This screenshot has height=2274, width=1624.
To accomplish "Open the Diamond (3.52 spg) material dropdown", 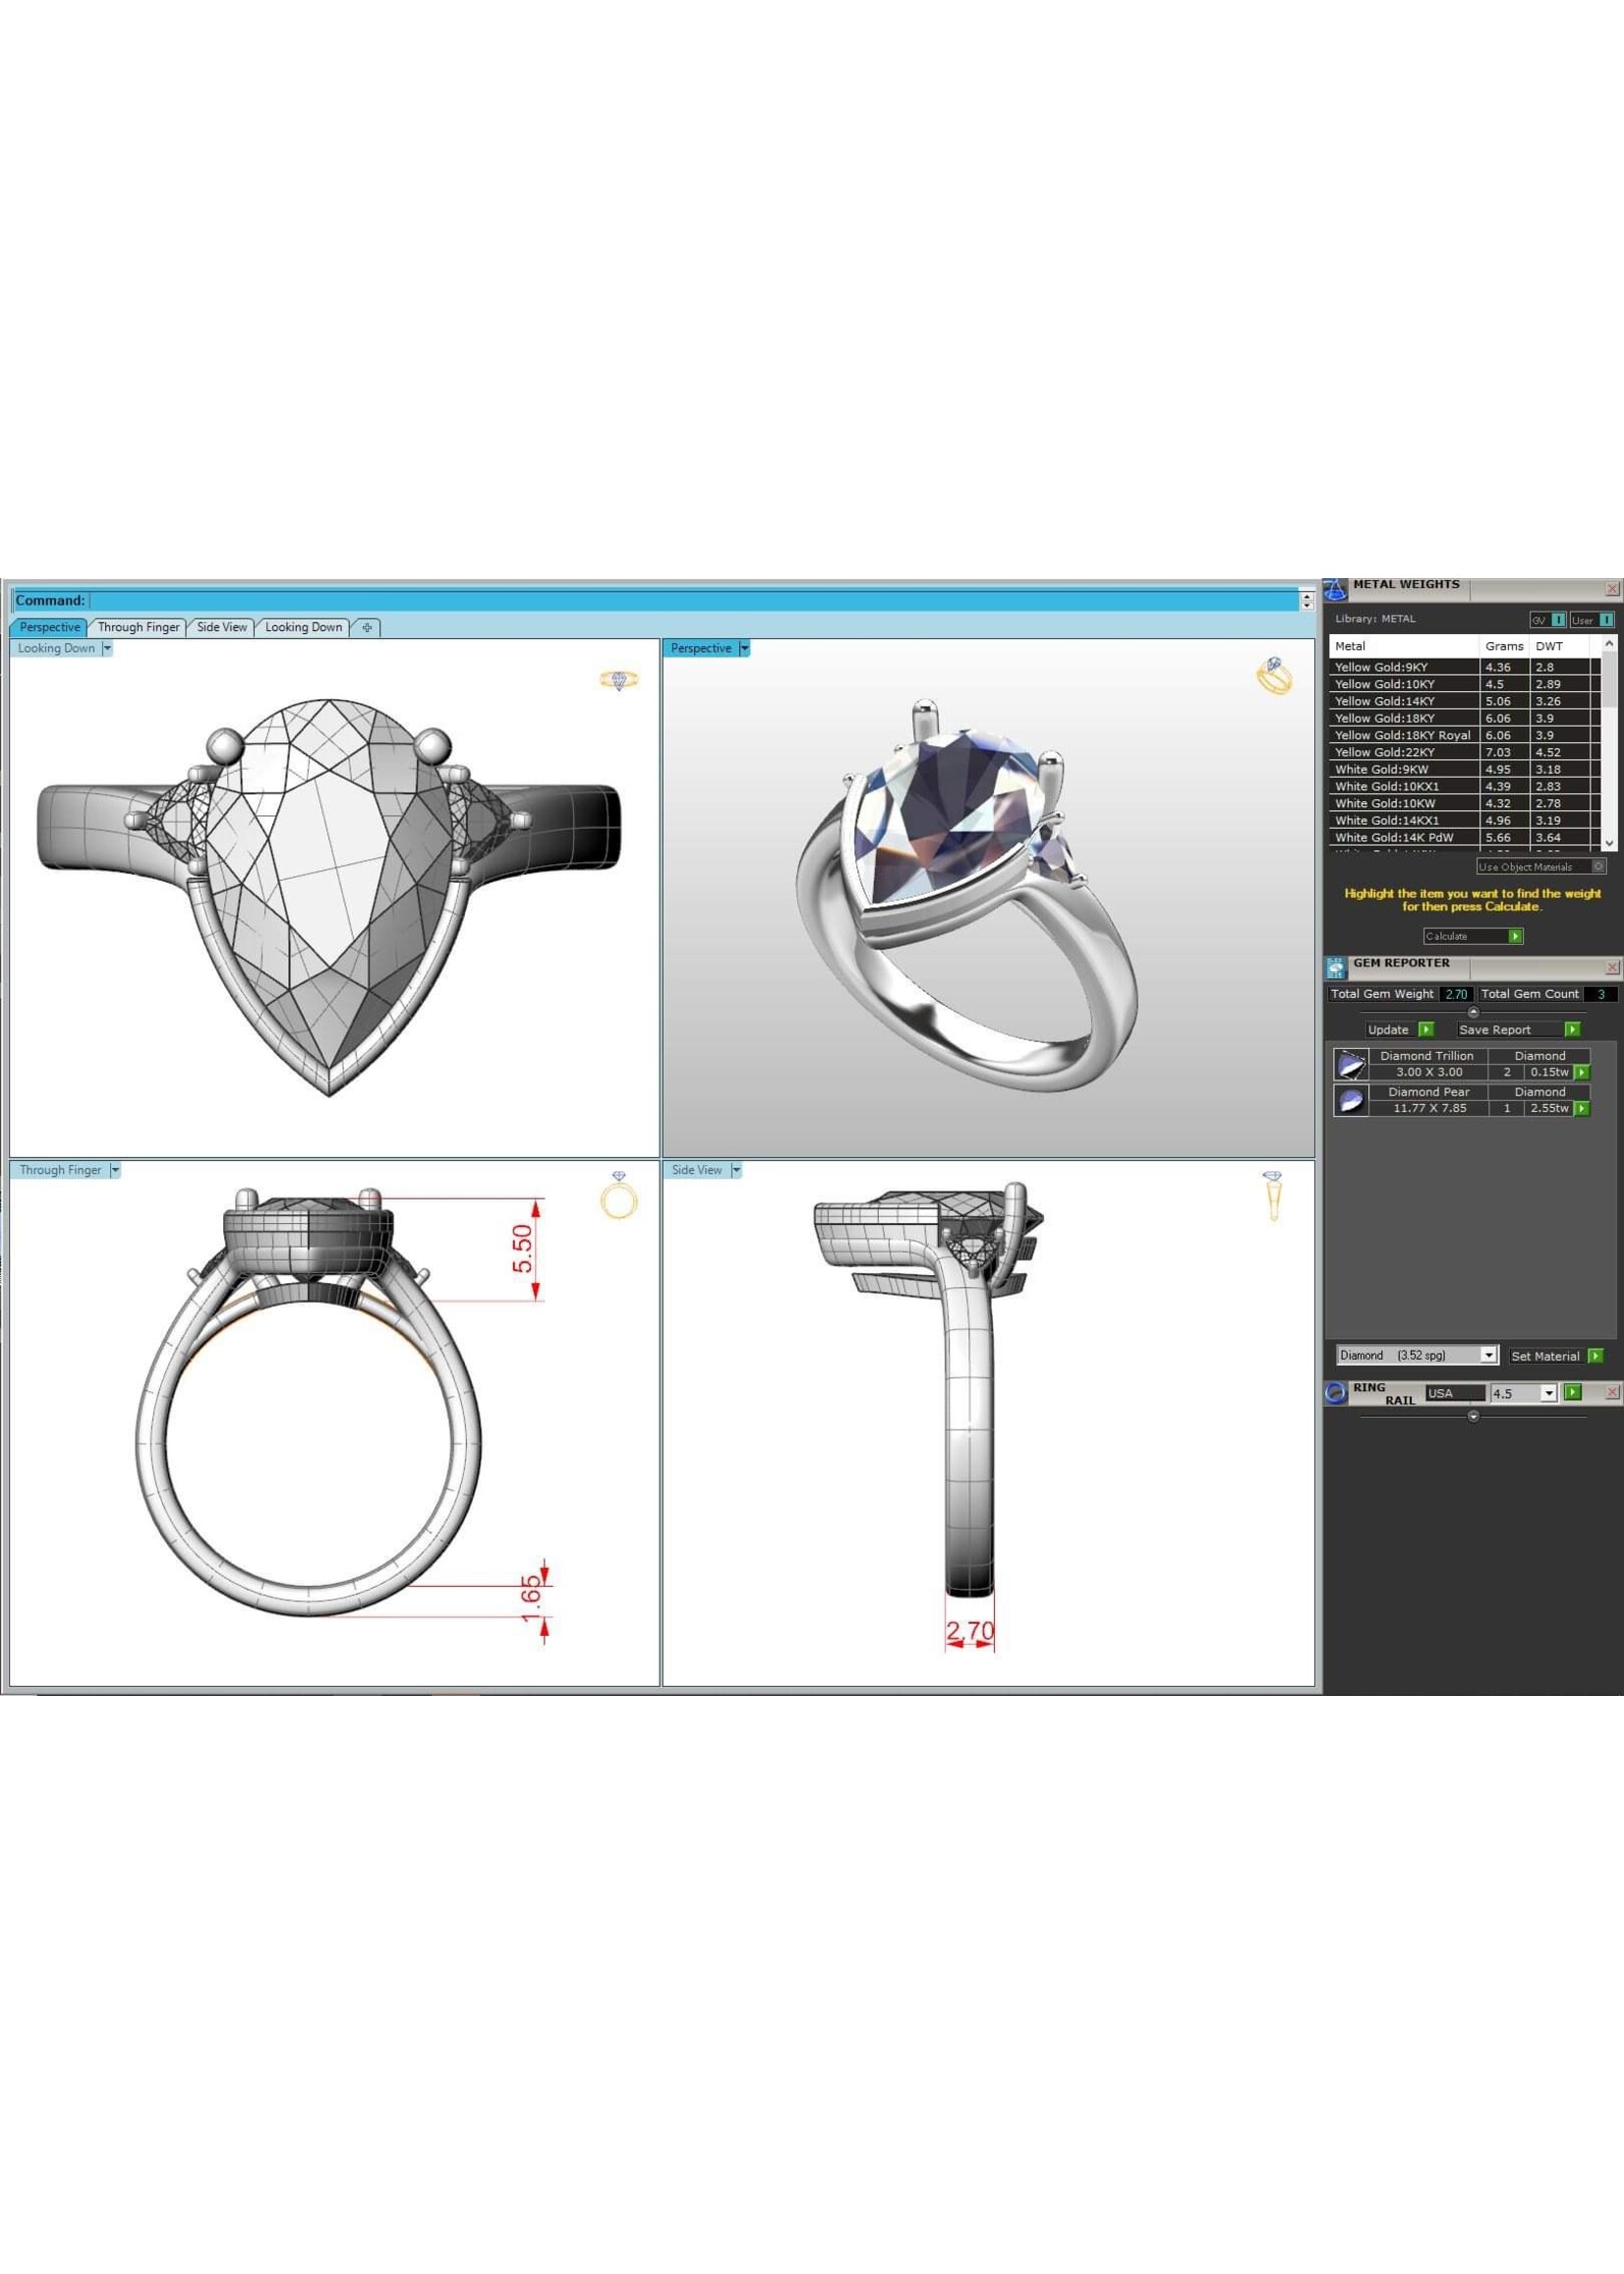I will (1489, 1355).
